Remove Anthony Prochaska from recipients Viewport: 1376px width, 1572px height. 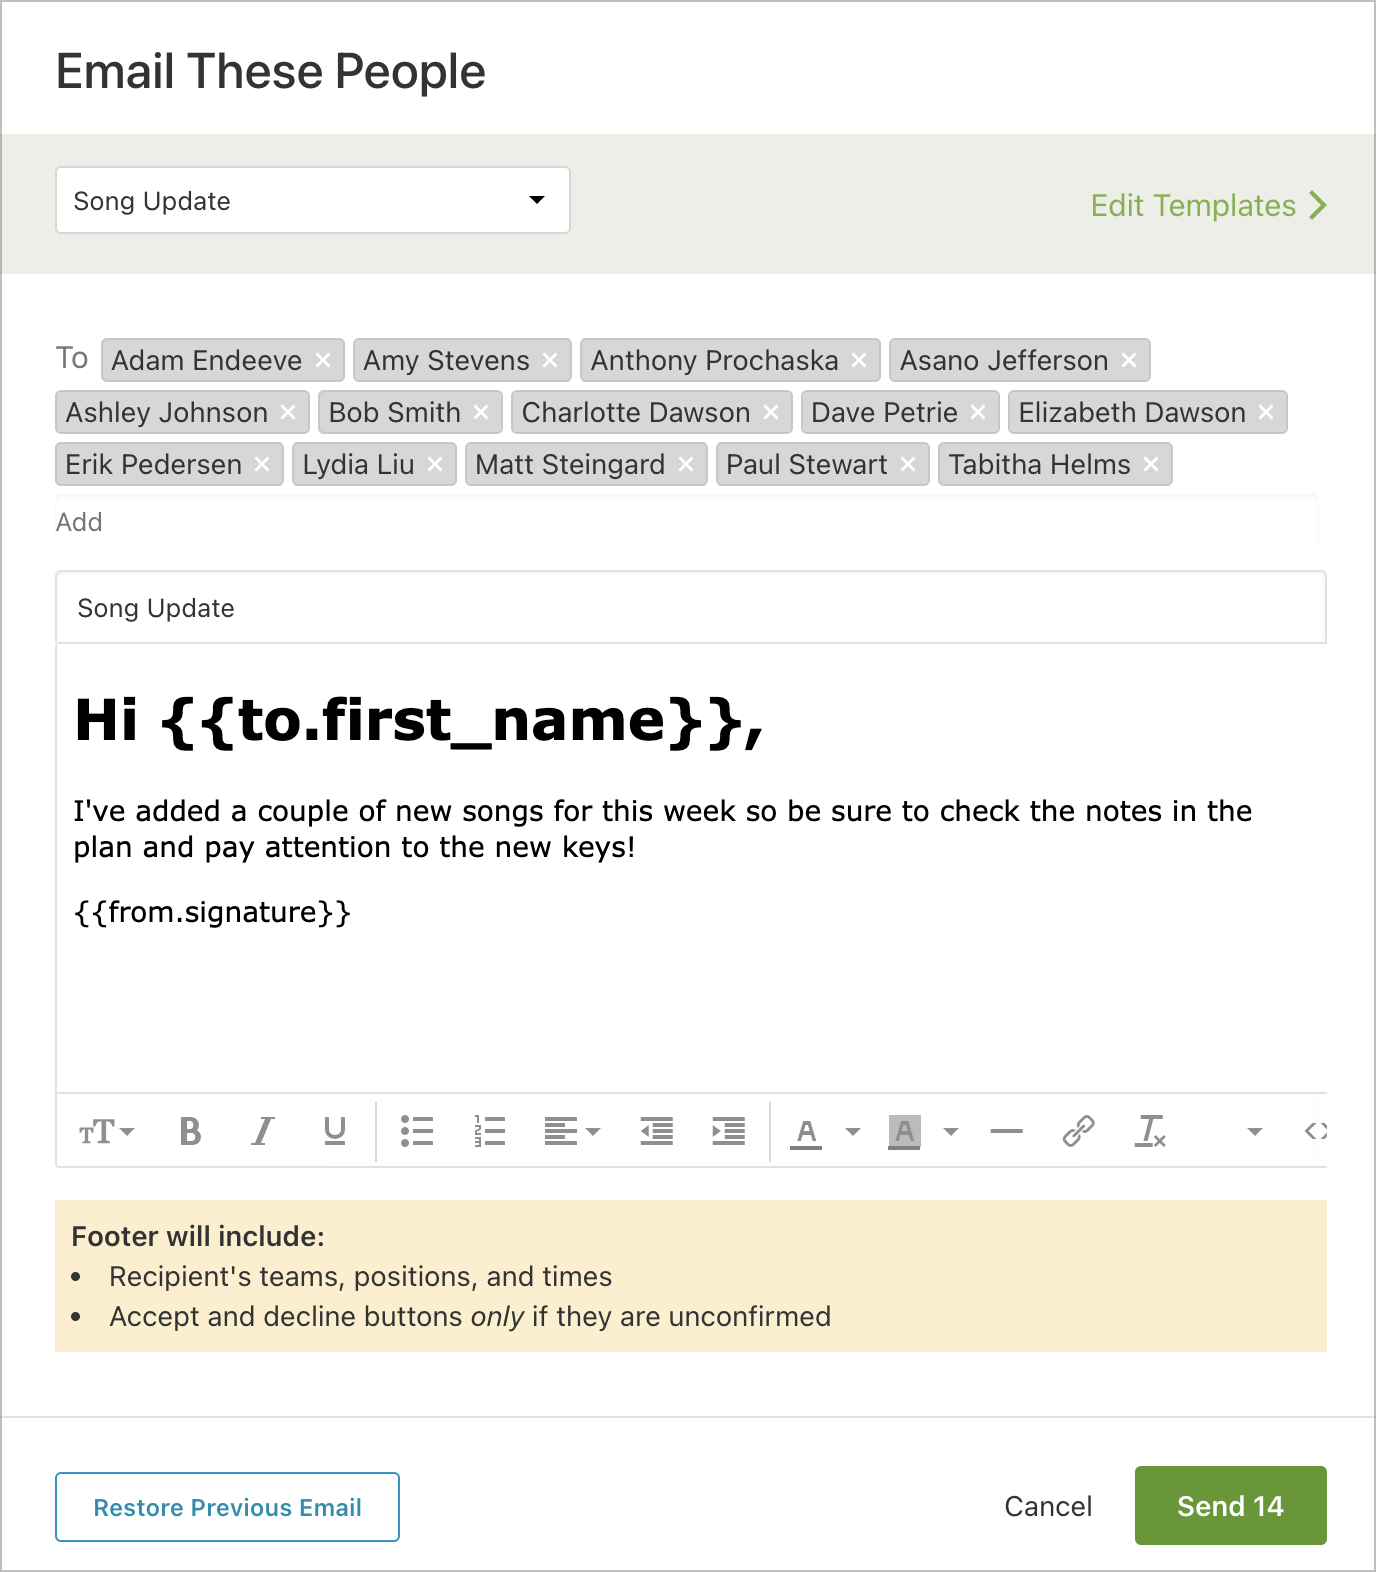[x=859, y=360]
